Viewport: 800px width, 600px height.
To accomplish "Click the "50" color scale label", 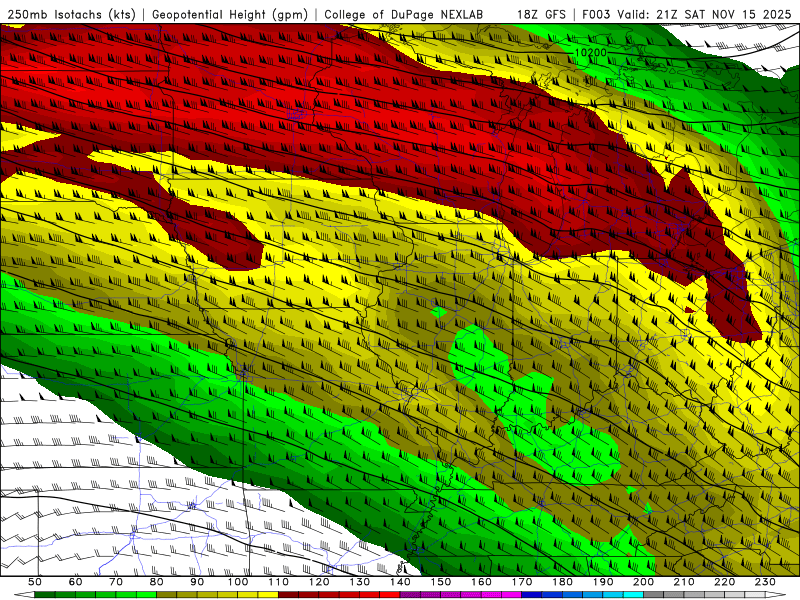I will pyautogui.click(x=35, y=582).
